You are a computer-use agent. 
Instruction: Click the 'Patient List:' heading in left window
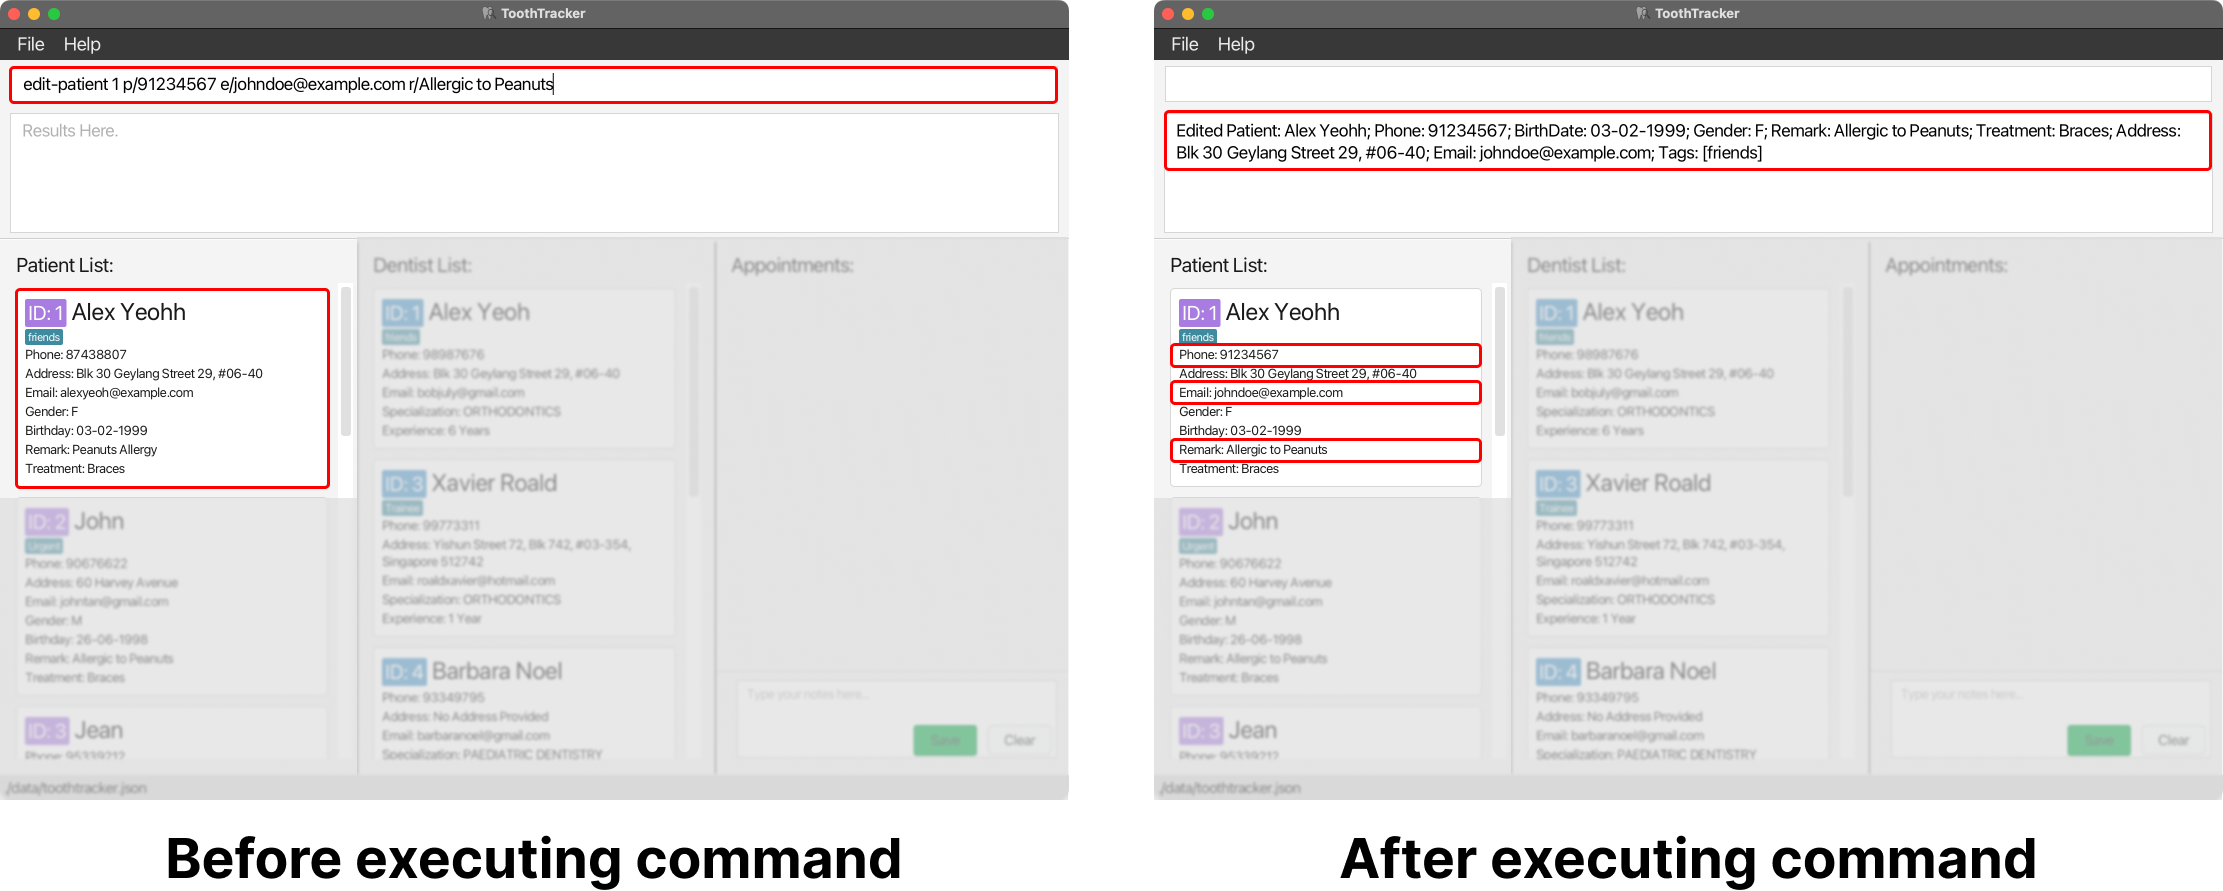[65, 265]
